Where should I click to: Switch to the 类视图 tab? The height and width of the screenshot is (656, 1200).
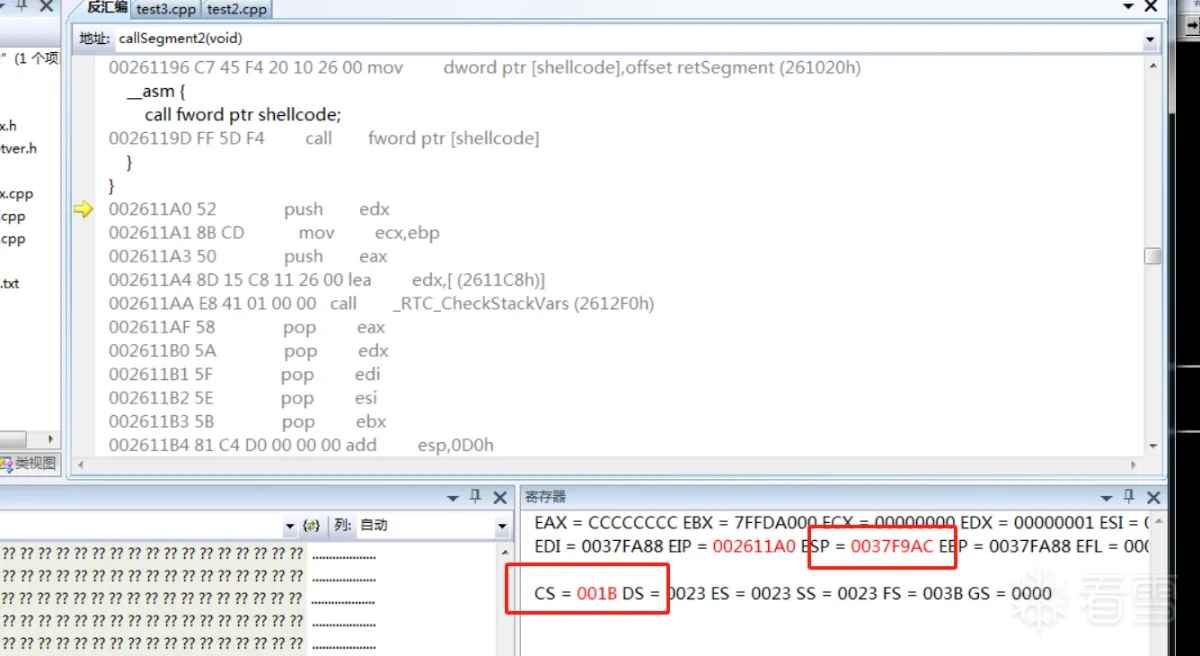(30, 464)
